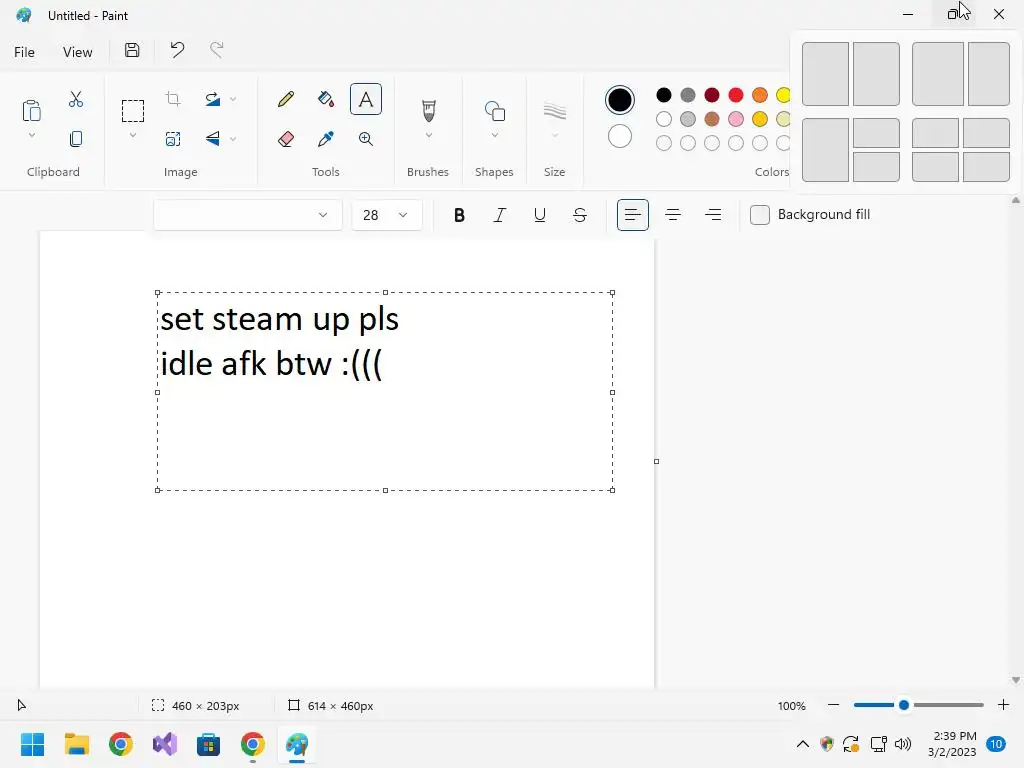This screenshot has height=768, width=1024.
Task: Open File Explorer from the taskbar
Action: [76, 744]
